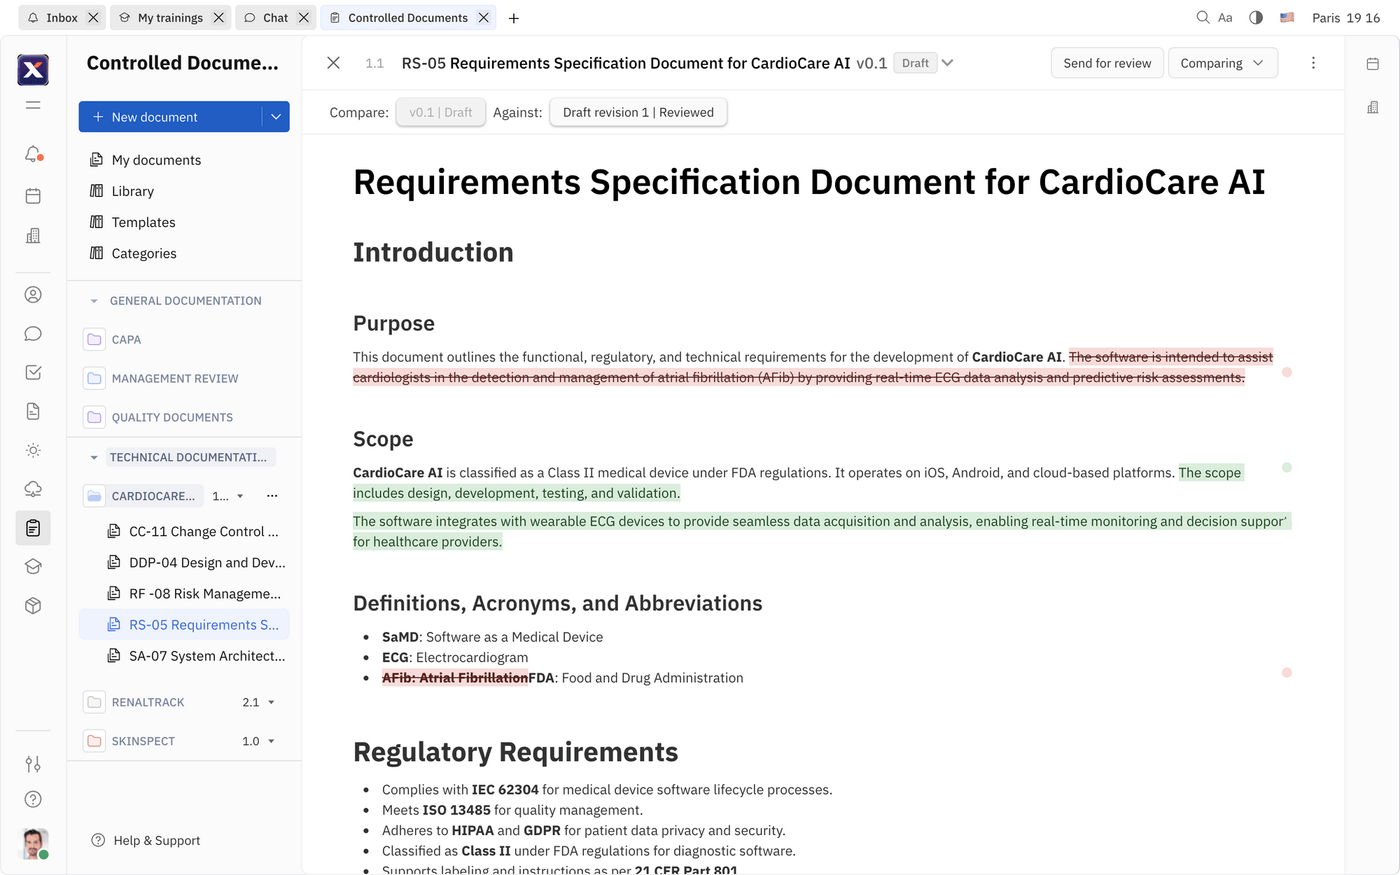The height and width of the screenshot is (875, 1400).
Task: Open CardioCare folder more options ellipsis
Action: click(272, 496)
